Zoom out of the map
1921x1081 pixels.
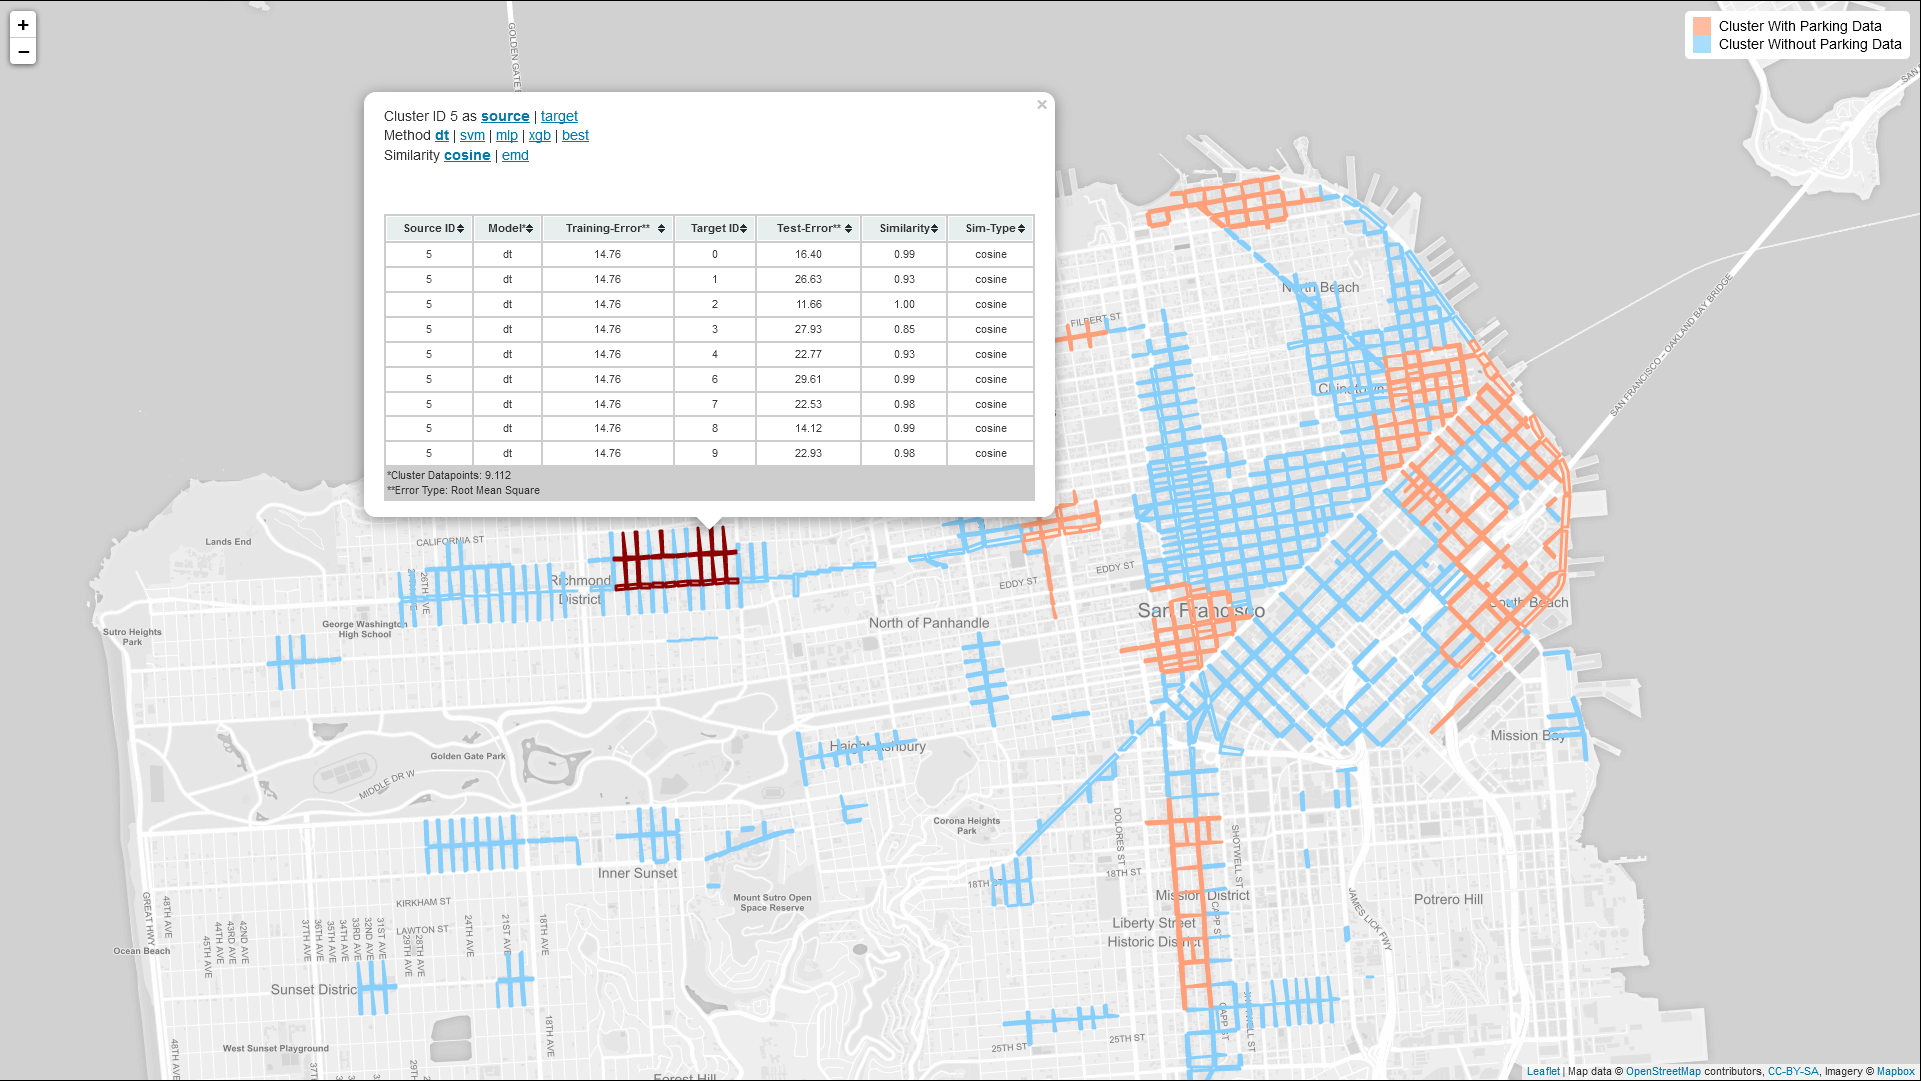[23, 52]
